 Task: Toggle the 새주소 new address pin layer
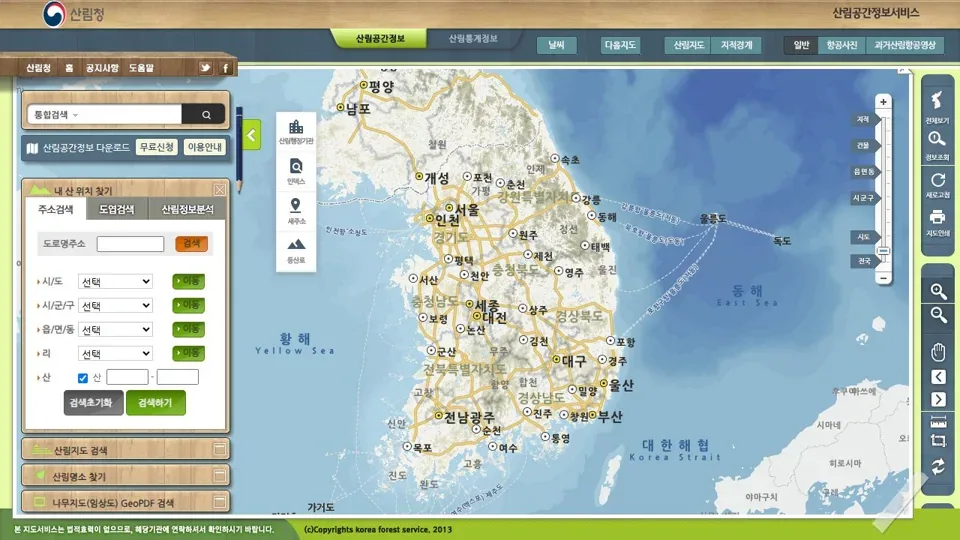(x=296, y=211)
